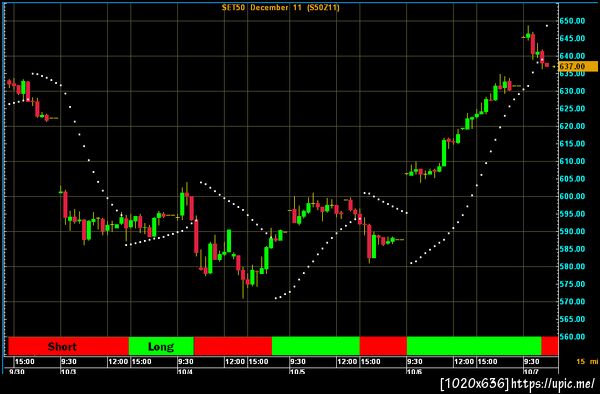This screenshot has width=600, height=394.
Task: Click the 650.00 price axis label
Action: coord(572,21)
